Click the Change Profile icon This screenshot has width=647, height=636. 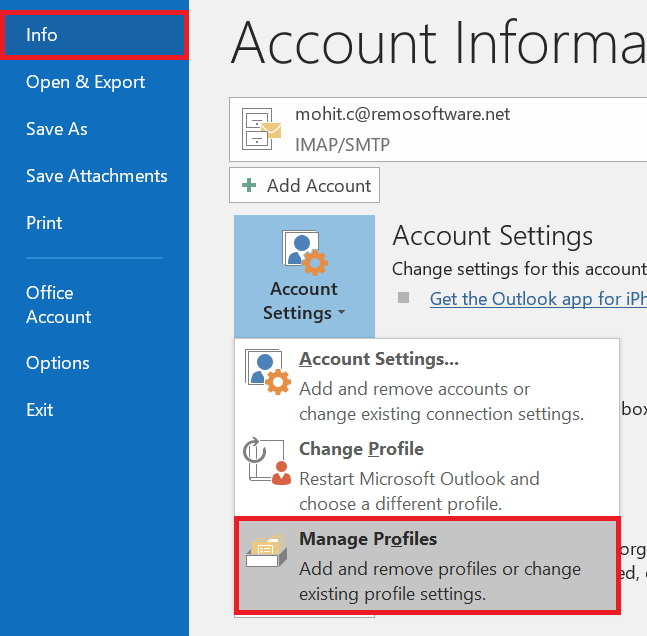[x=267, y=462]
